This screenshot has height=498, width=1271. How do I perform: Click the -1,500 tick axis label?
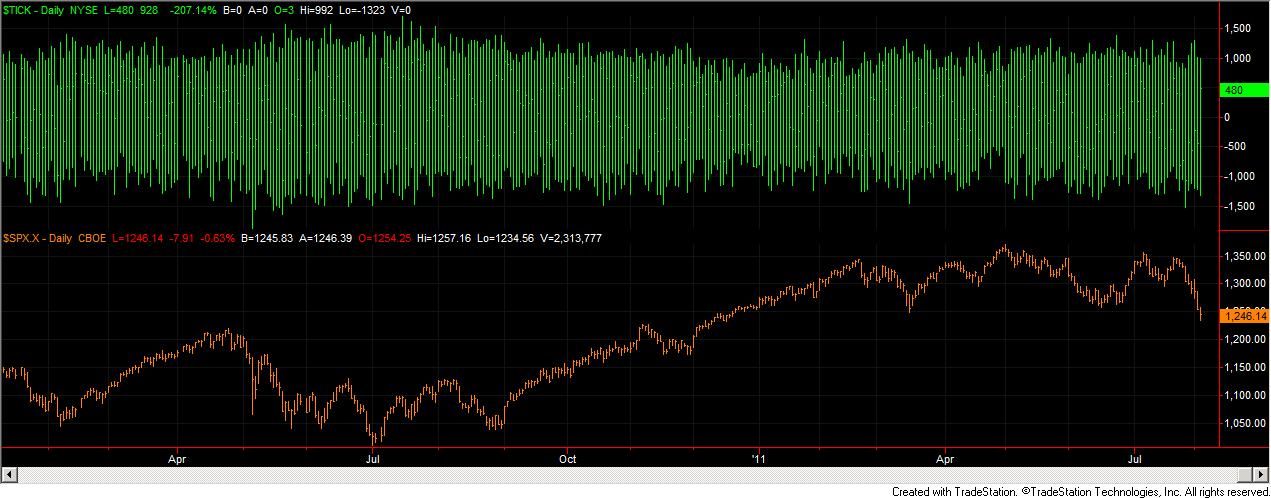[x=1239, y=207]
